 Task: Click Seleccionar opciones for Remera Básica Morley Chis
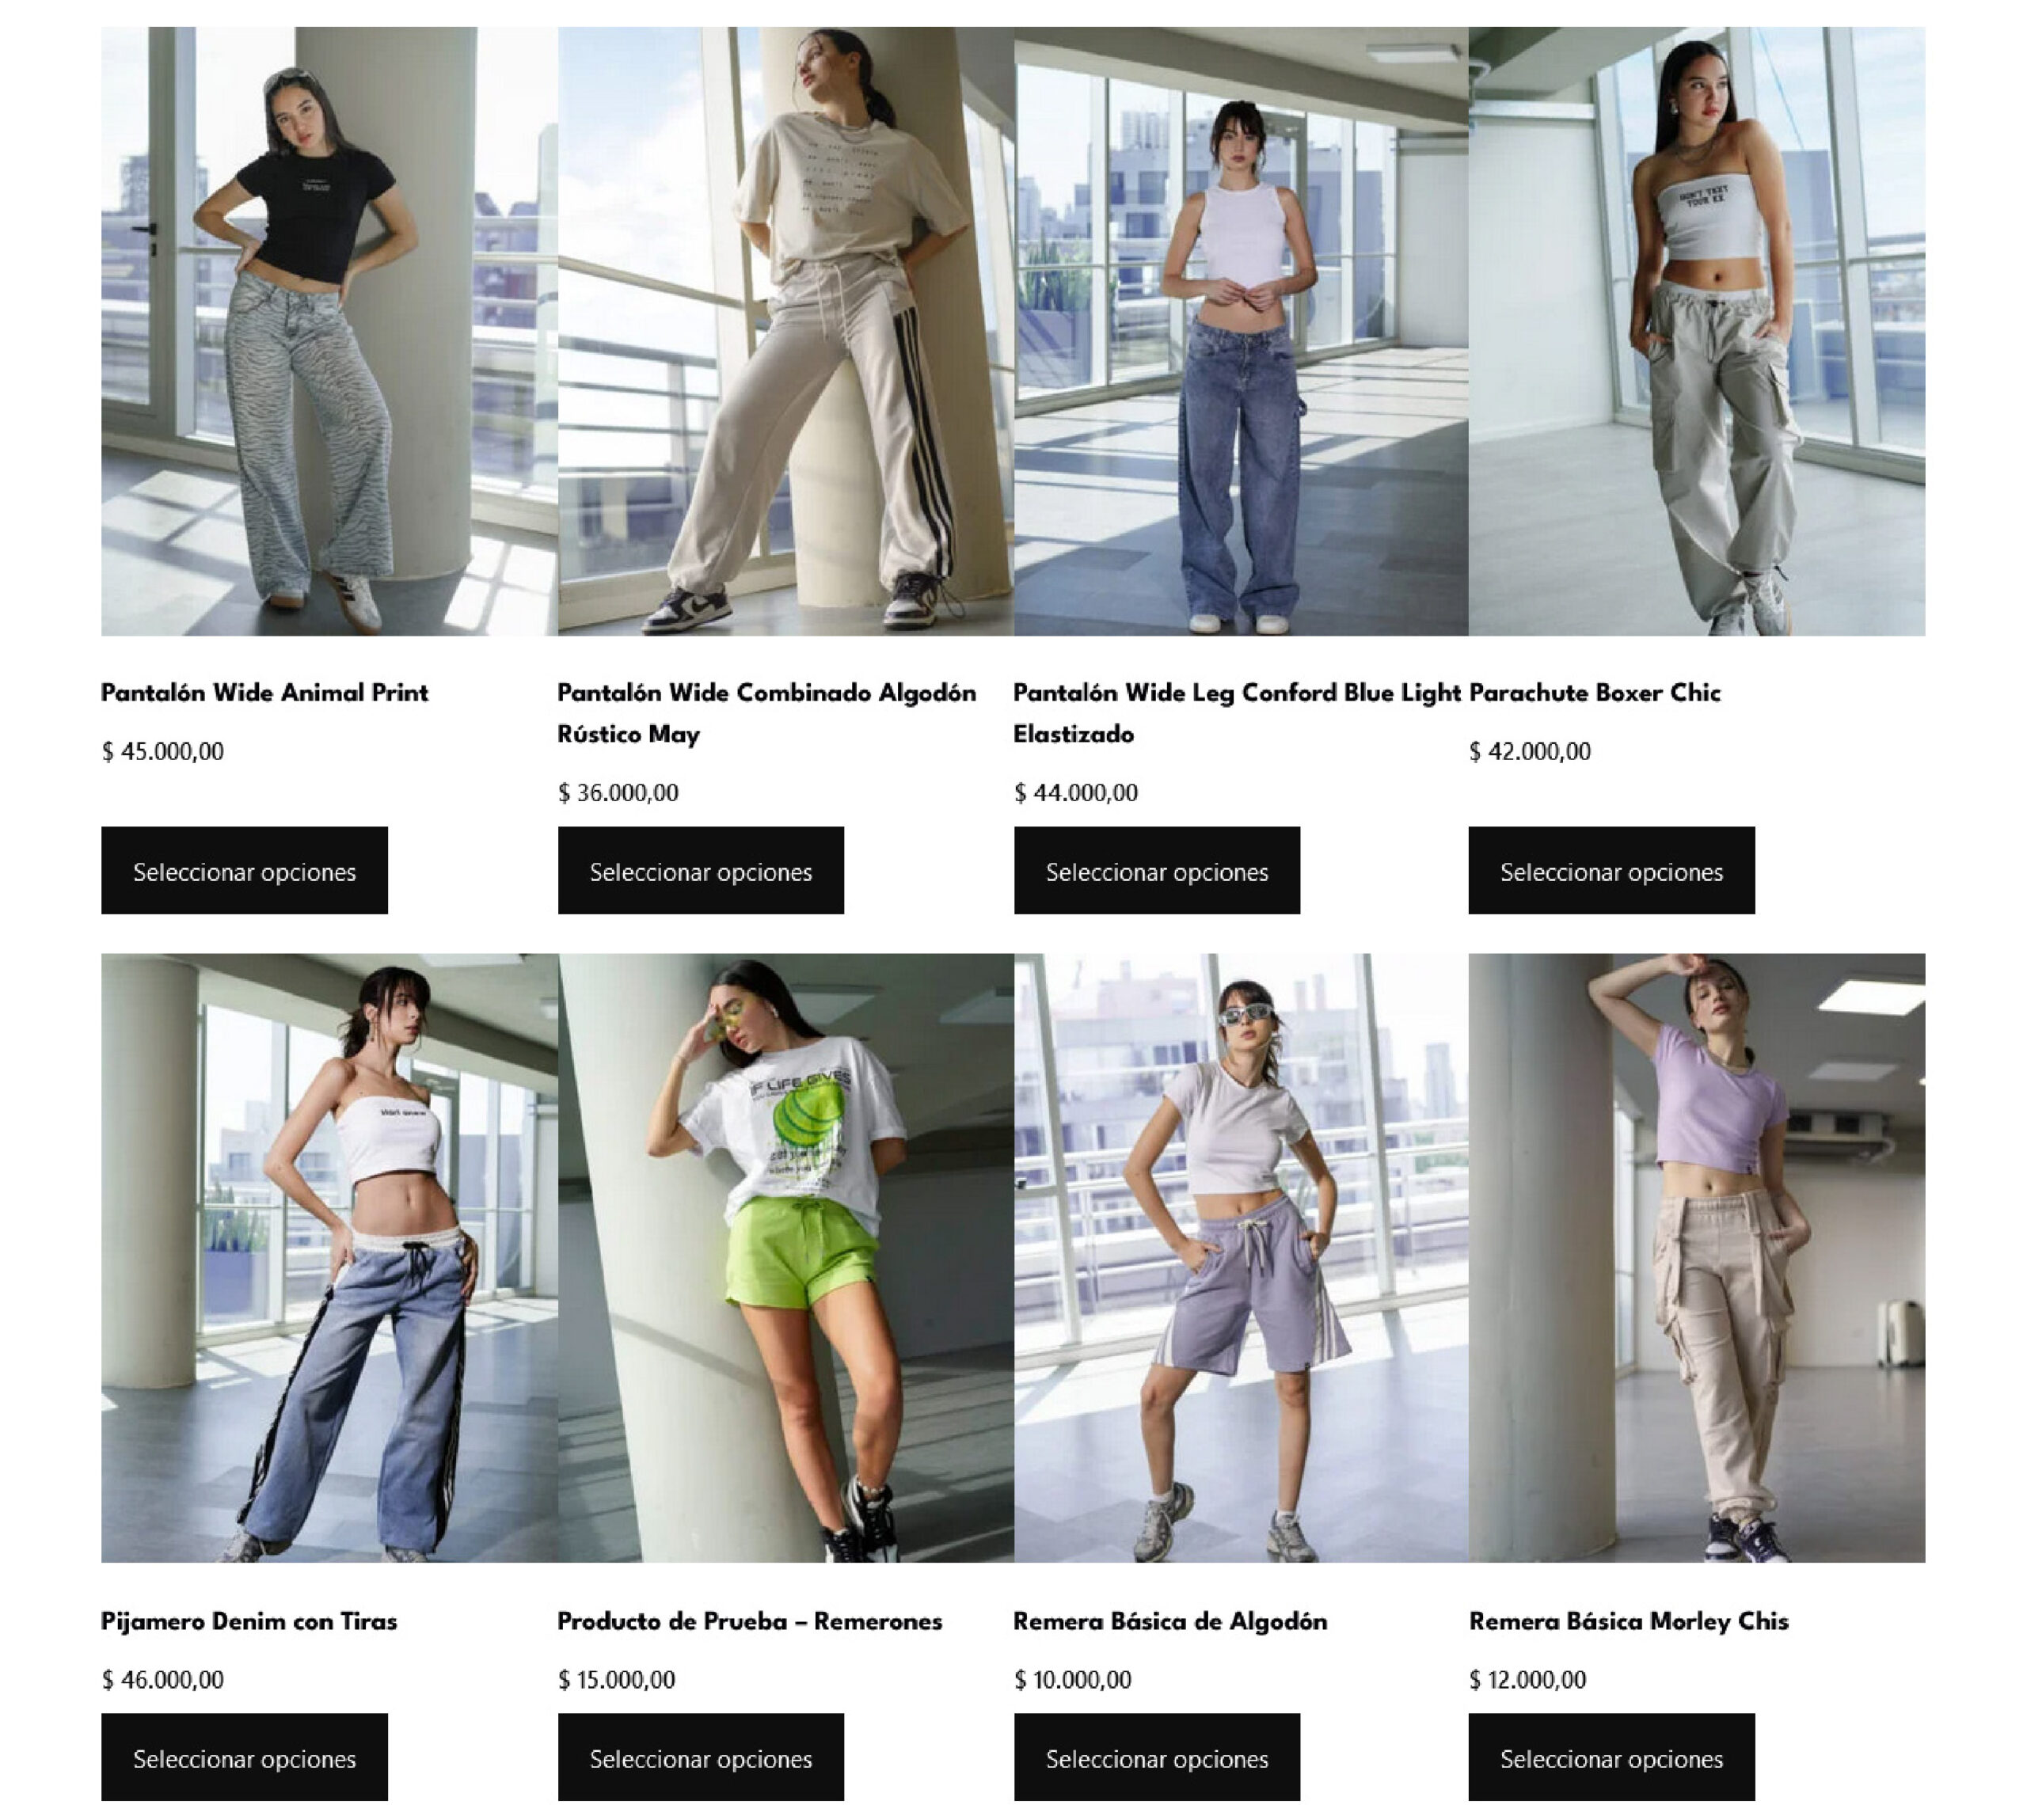point(1612,1757)
